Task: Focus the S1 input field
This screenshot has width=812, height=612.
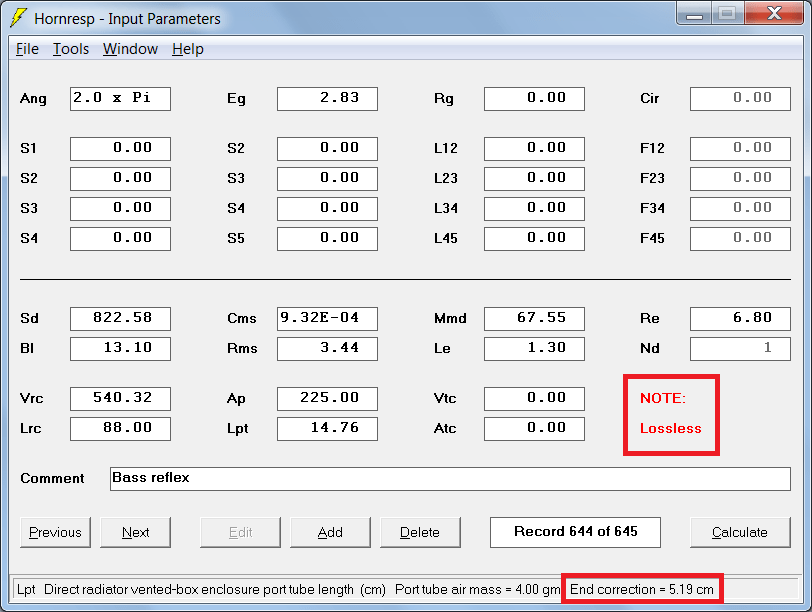Action: pos(120,149)
